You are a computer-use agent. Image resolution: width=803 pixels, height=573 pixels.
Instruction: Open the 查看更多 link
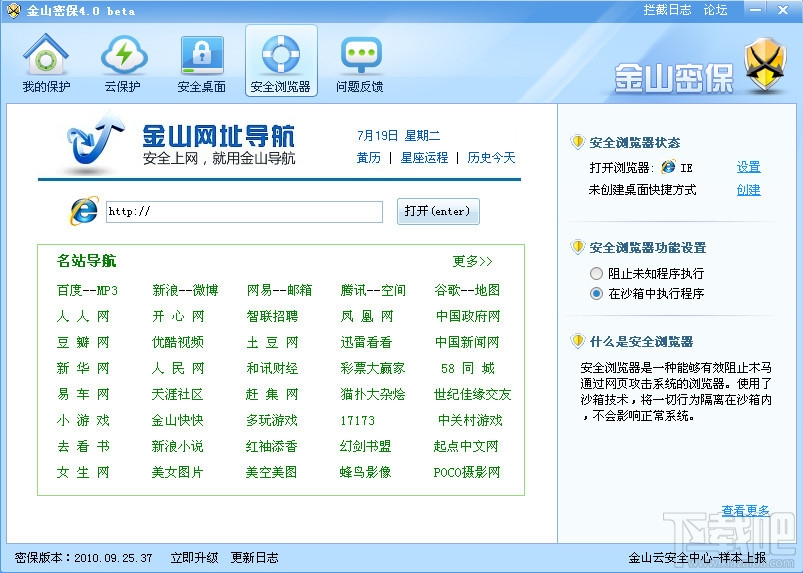pyautogui.click(x=745, y=510)
